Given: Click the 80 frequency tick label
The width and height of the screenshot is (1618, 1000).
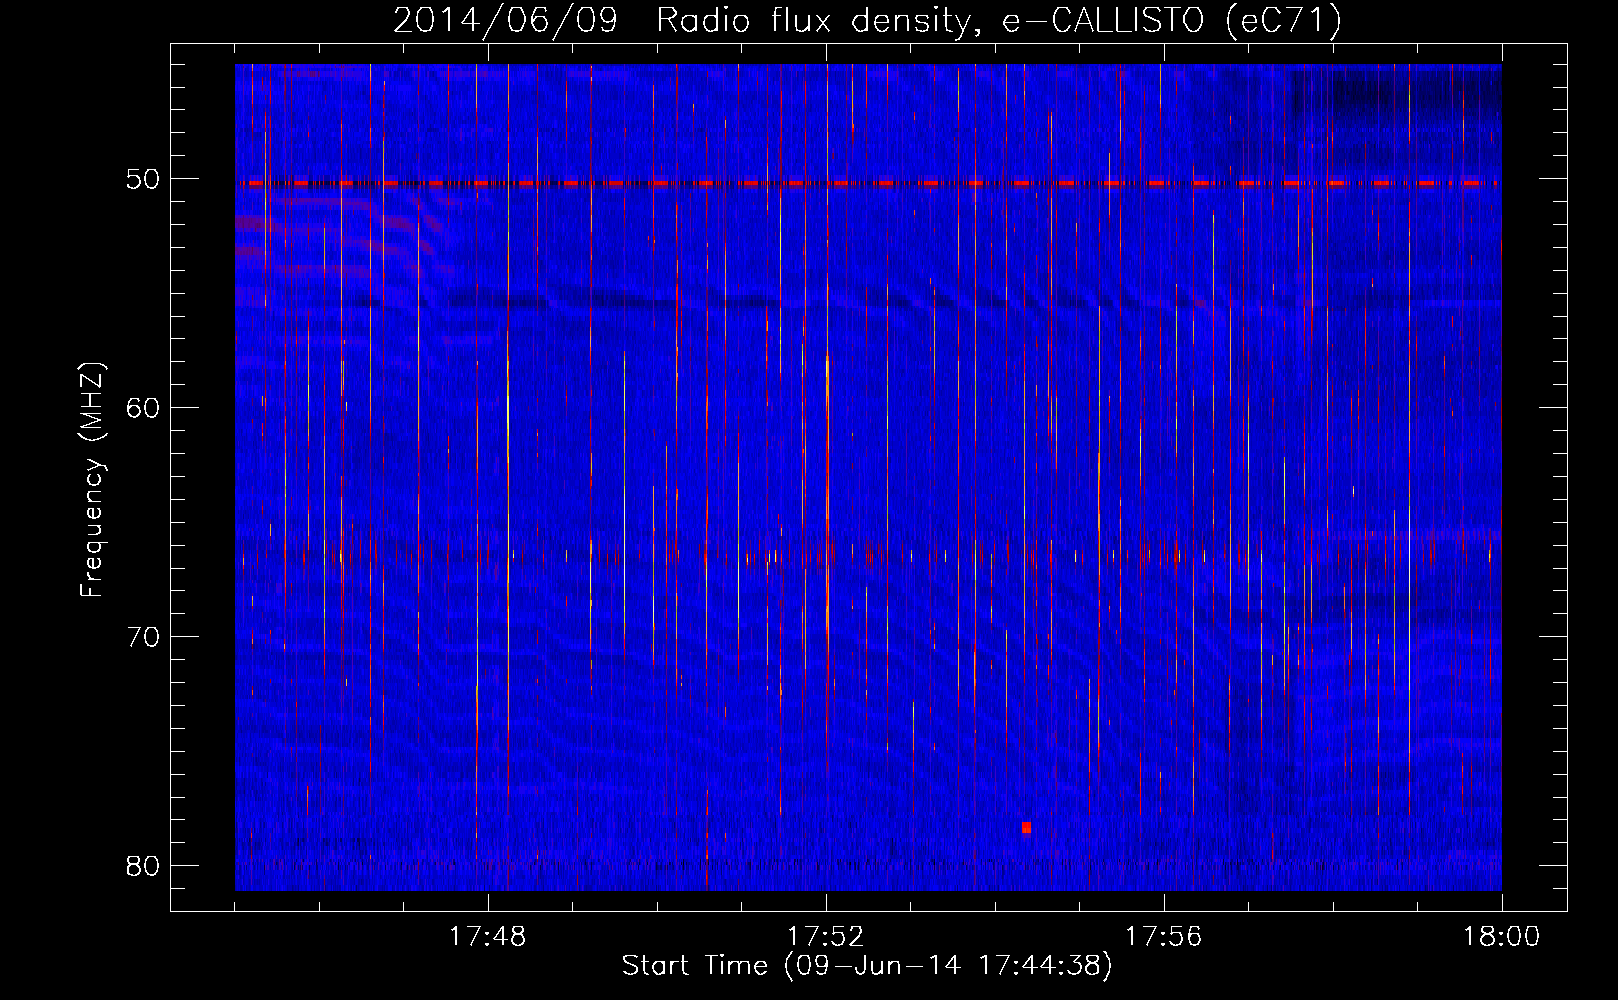Looking at the screenshot, I should 143,866.
